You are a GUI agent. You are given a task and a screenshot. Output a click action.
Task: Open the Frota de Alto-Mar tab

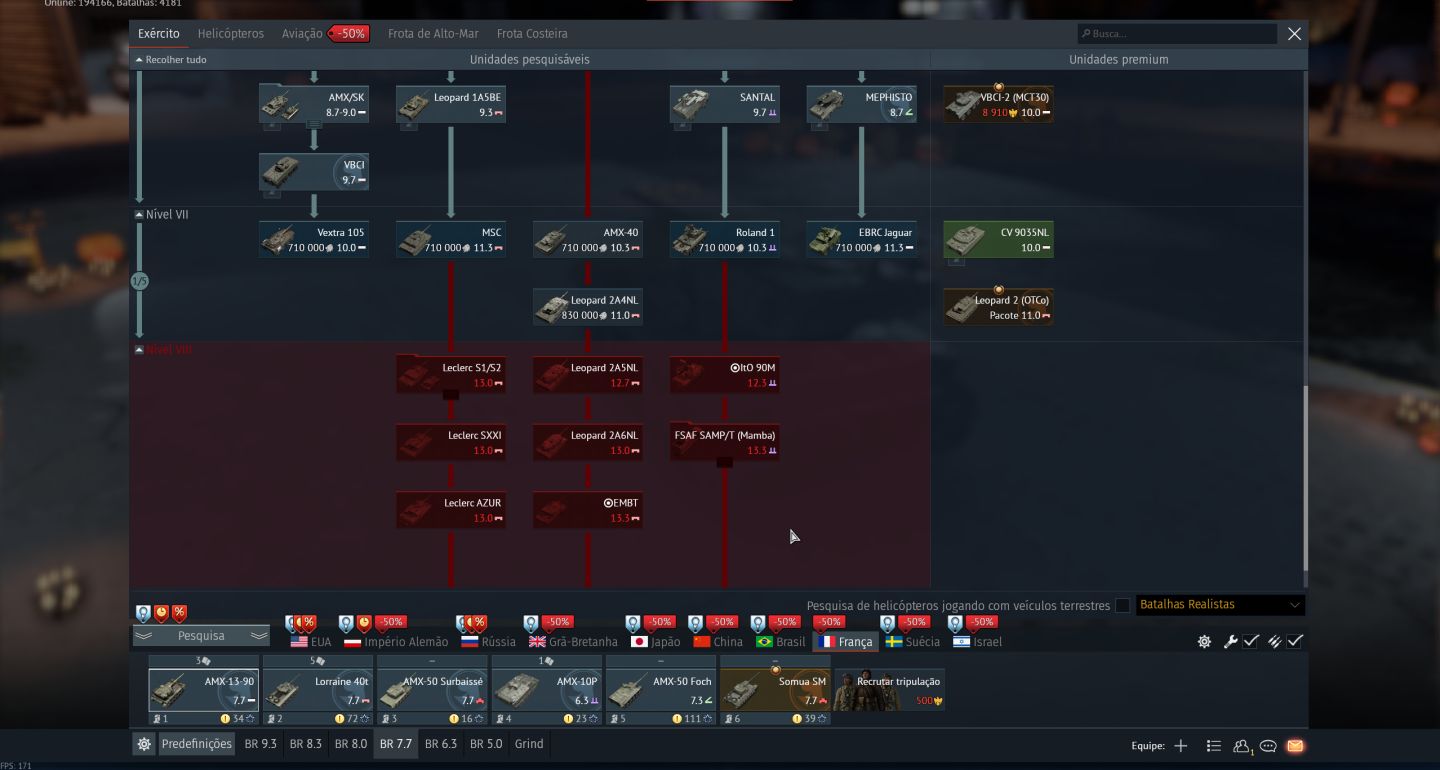[x=433, y=34]
